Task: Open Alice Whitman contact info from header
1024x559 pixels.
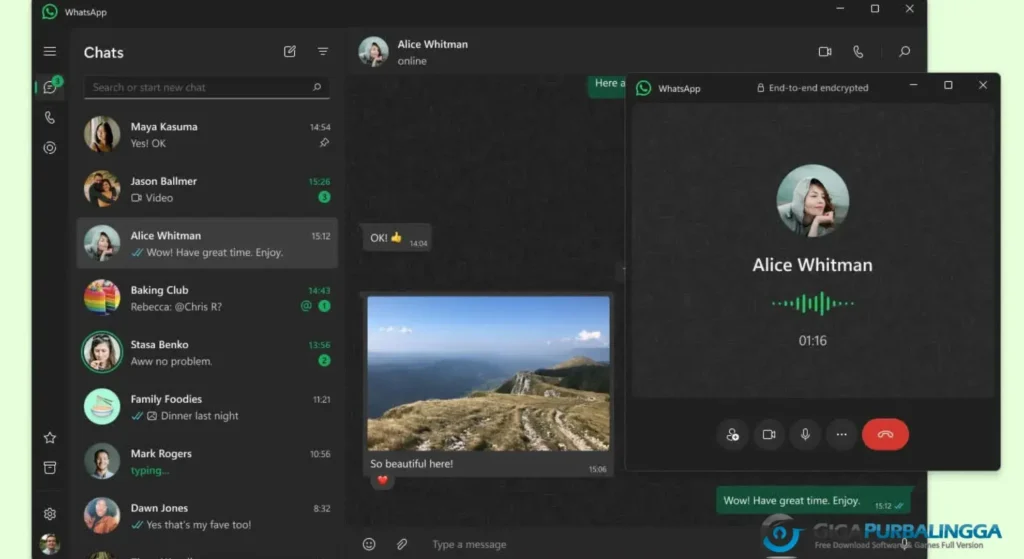Action: (x=432, y=52)
